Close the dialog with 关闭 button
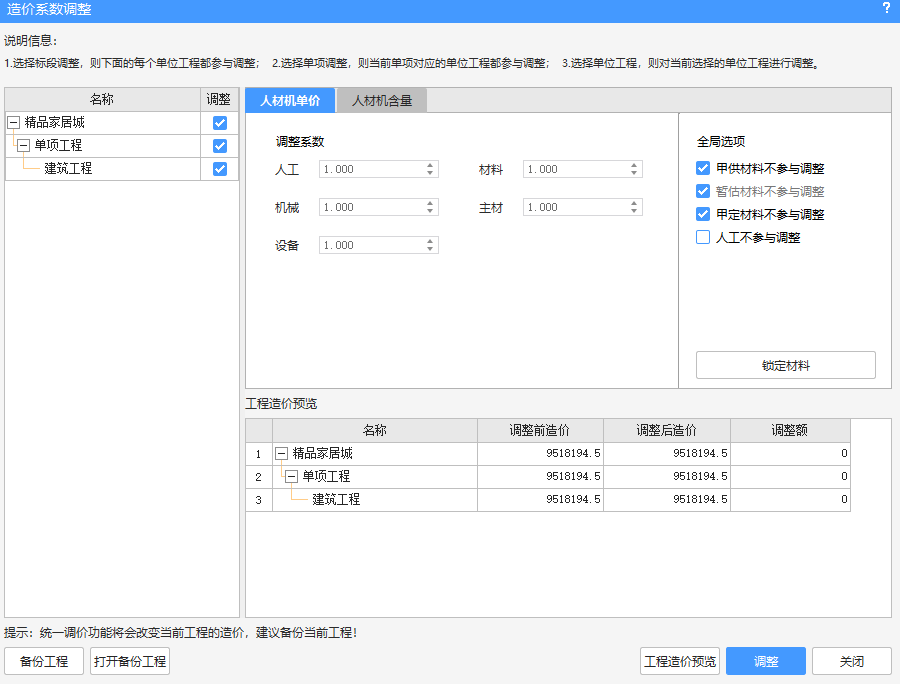Viewport: 900px width, 684px height. pyautogui.click(x=852, y=661)
